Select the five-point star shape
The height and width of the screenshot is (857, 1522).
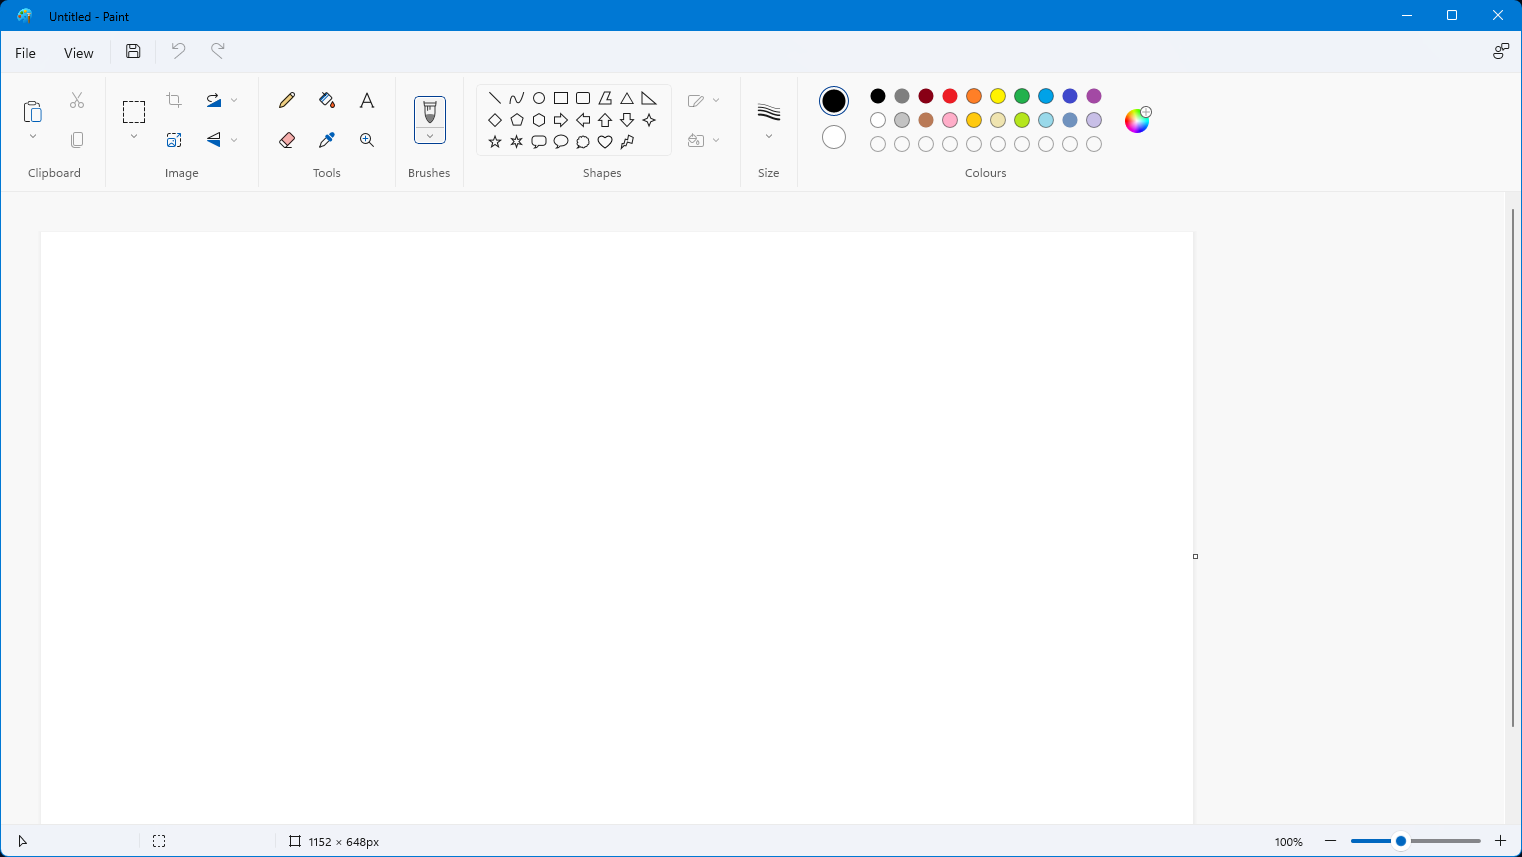pos(495,142)
